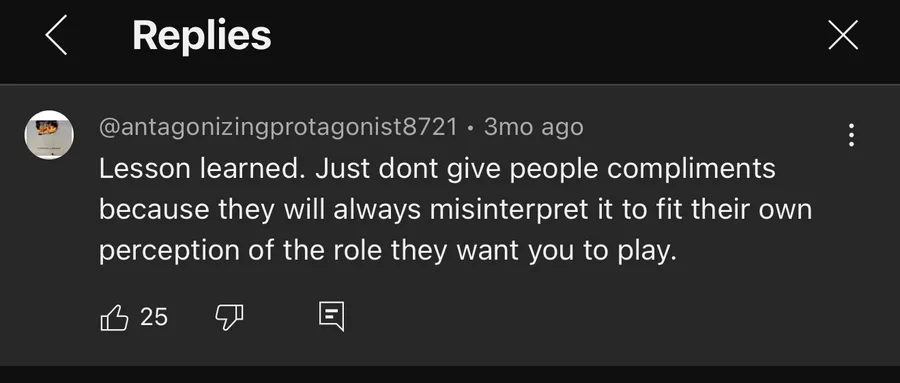The height and width of the screenshot is (383, 900).
Task: Tap the empty space right of reply icon
Action: point(603,317)
